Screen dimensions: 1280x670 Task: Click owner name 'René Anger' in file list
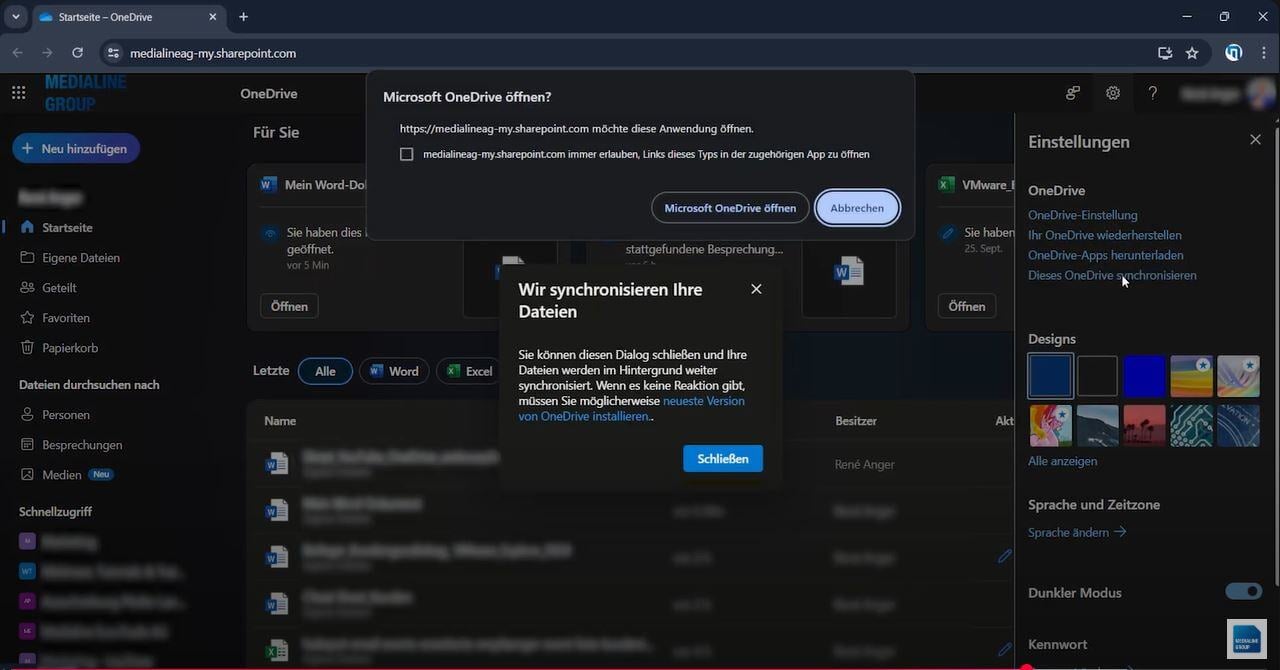(x=865, y=464)
